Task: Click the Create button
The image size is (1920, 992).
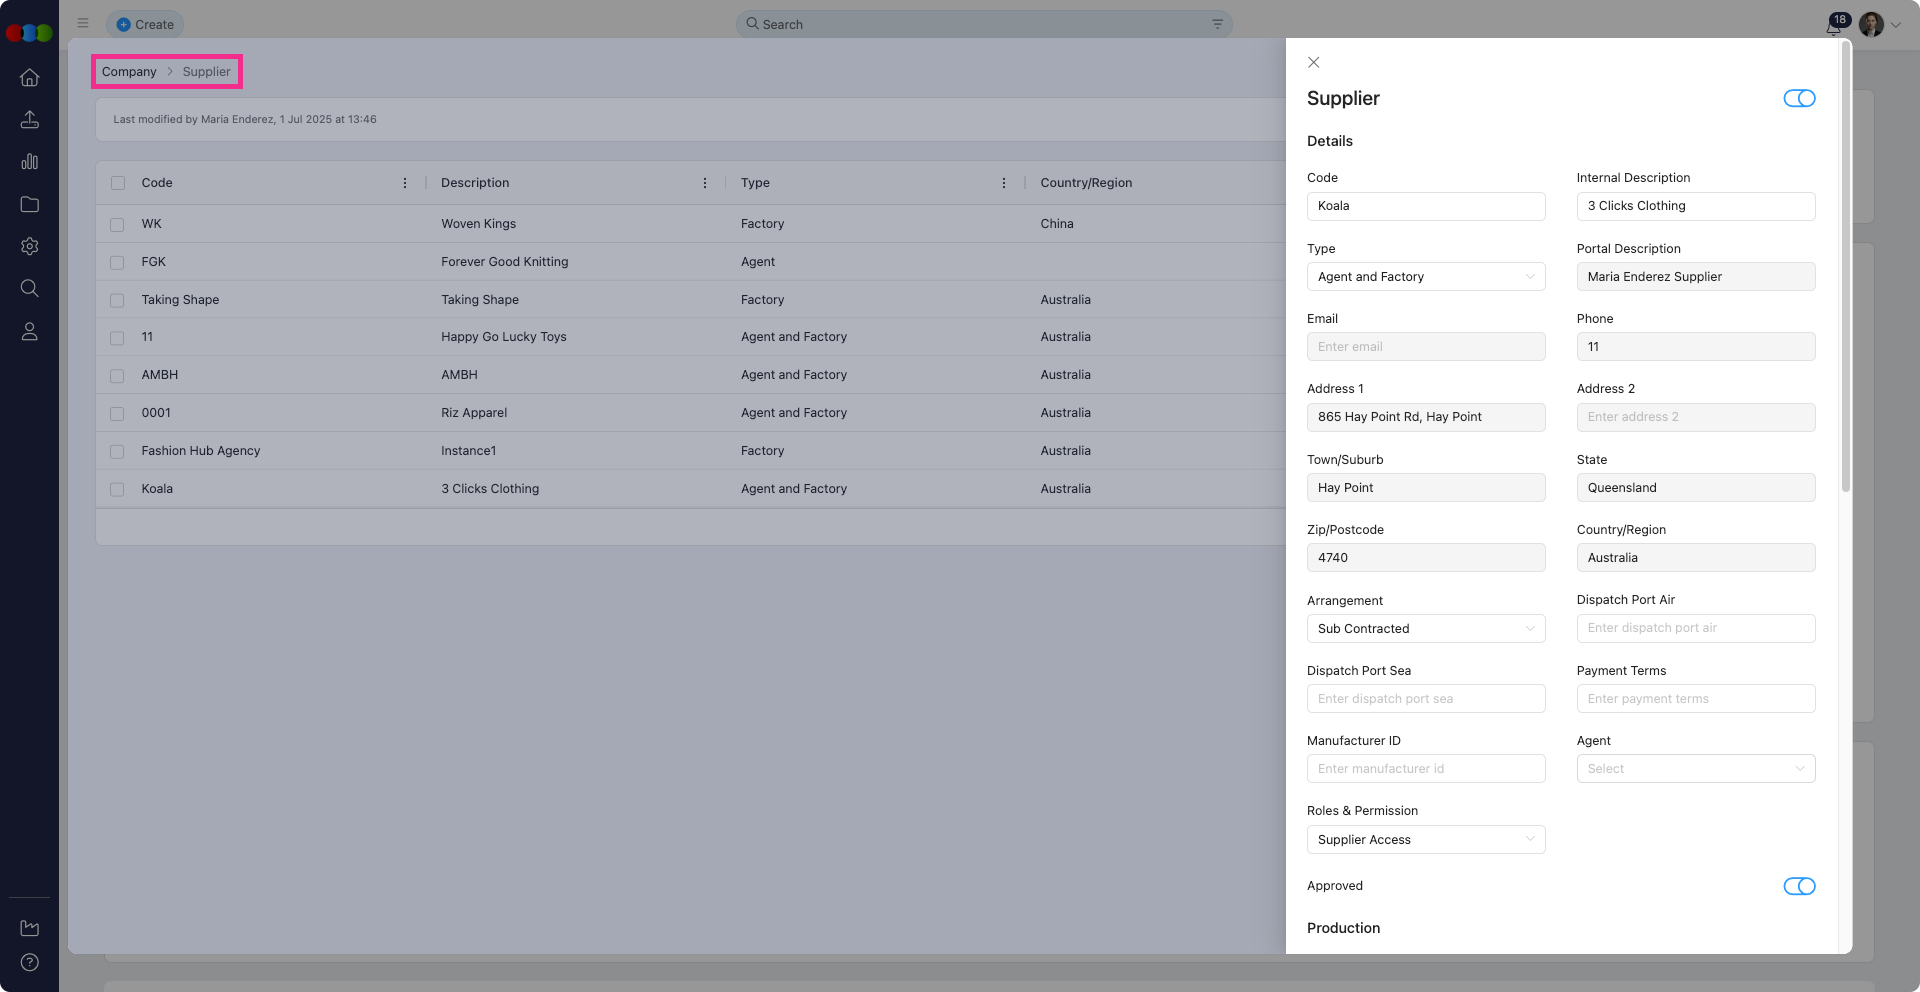Action: click(x=145, y=24)
